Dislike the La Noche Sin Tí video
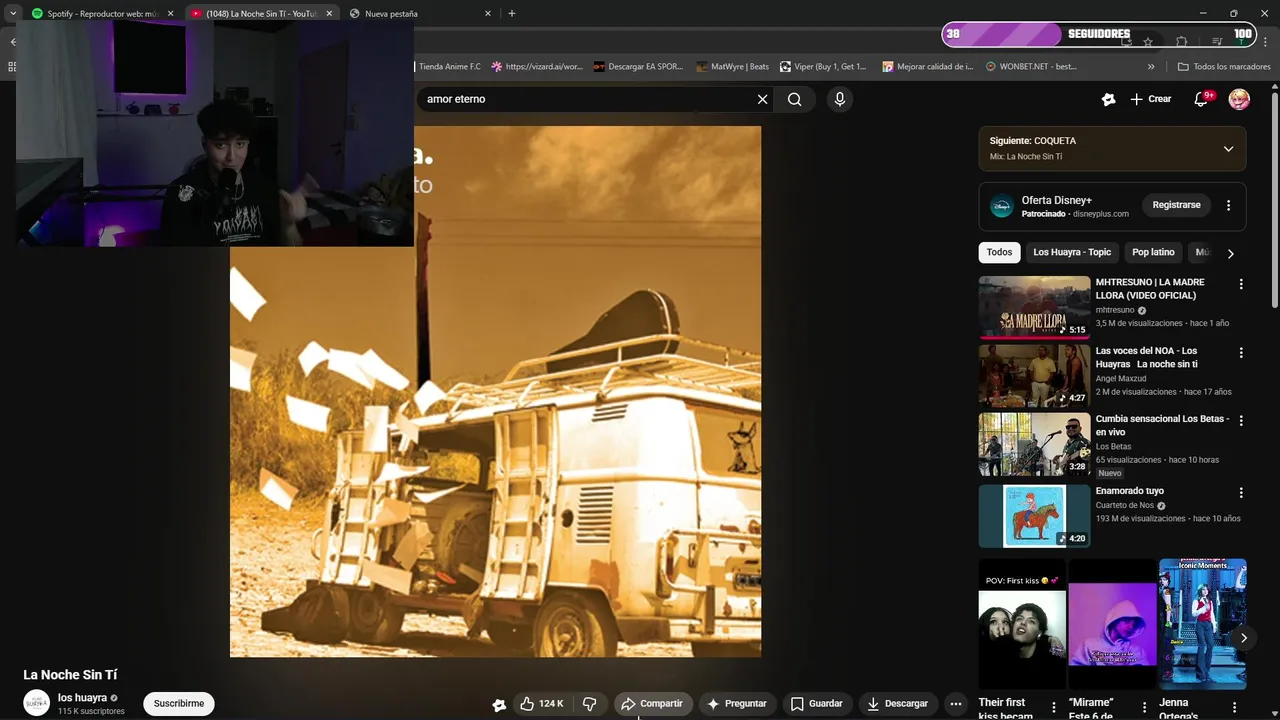The height and width of the screenshot is (720, 1280). pyautogui.click(x=590, y=703)
